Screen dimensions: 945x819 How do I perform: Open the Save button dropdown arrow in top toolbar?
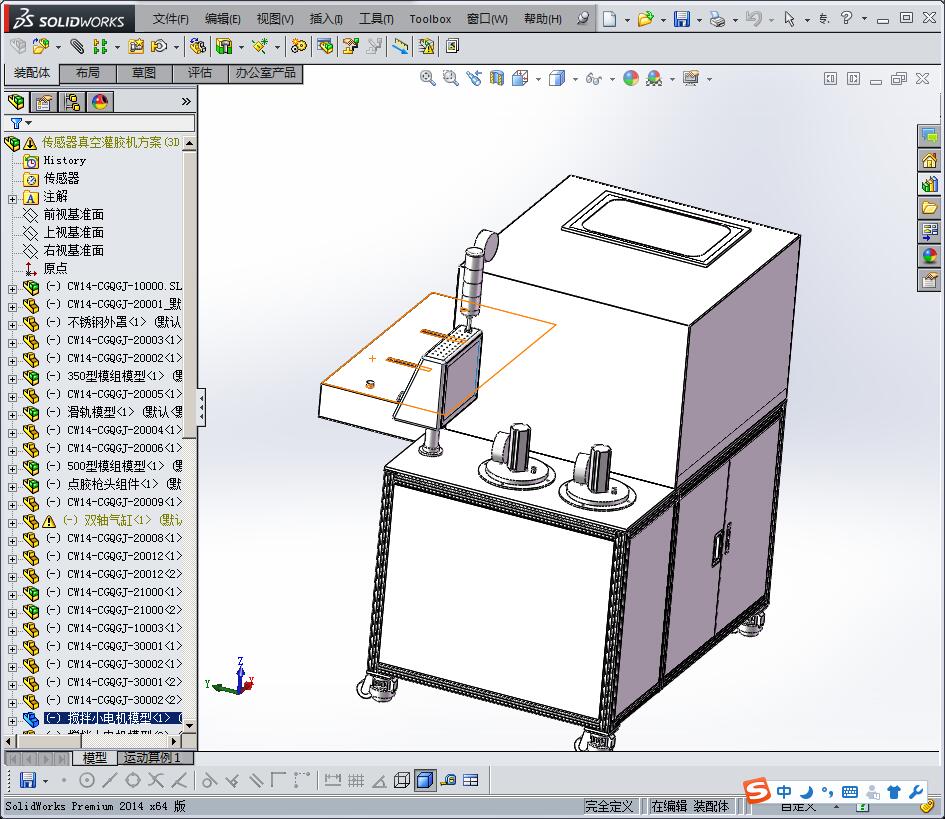pos(699,19)
